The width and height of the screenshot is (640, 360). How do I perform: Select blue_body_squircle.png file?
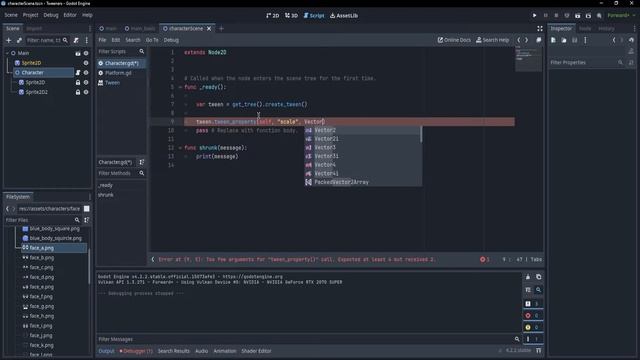55,238
